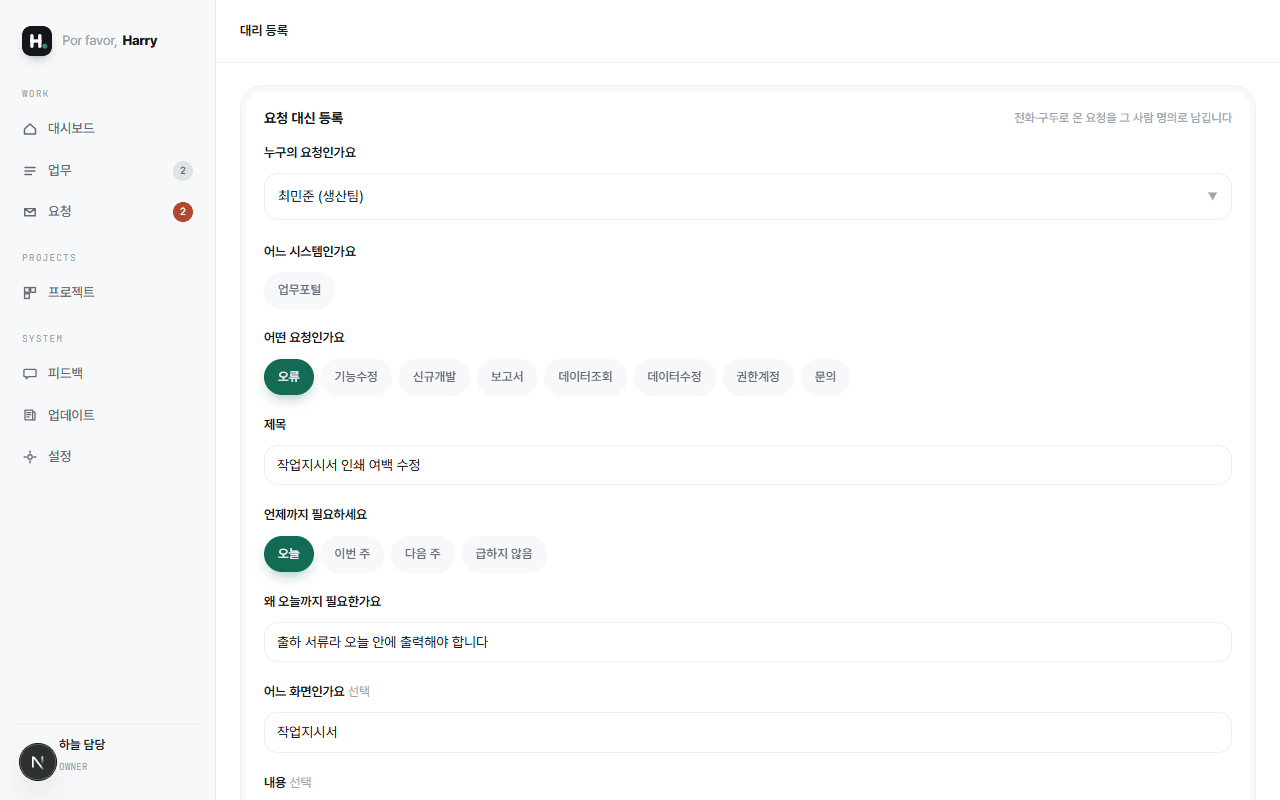This screenshot has height=800, width=1280.
Task: Click the unread count badge beside 요청
Action: [182, 212]
